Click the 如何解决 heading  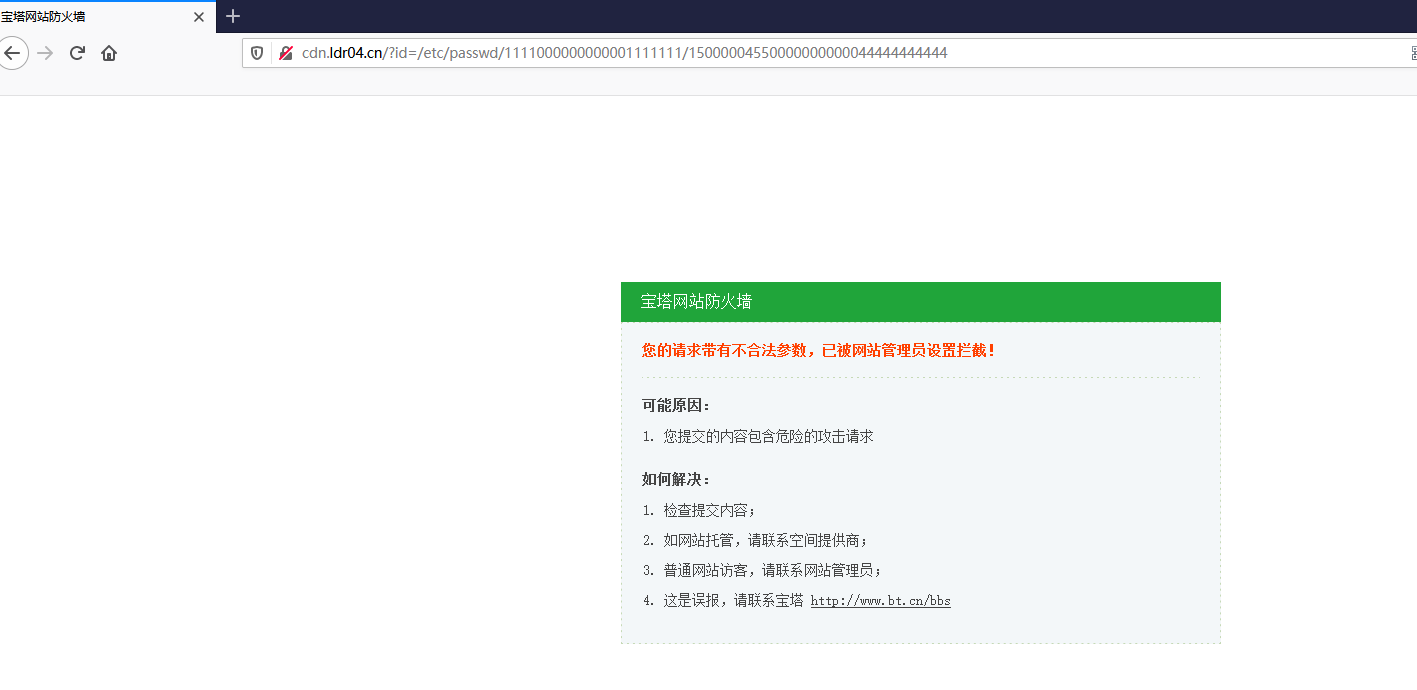click(x=676, y=479)
